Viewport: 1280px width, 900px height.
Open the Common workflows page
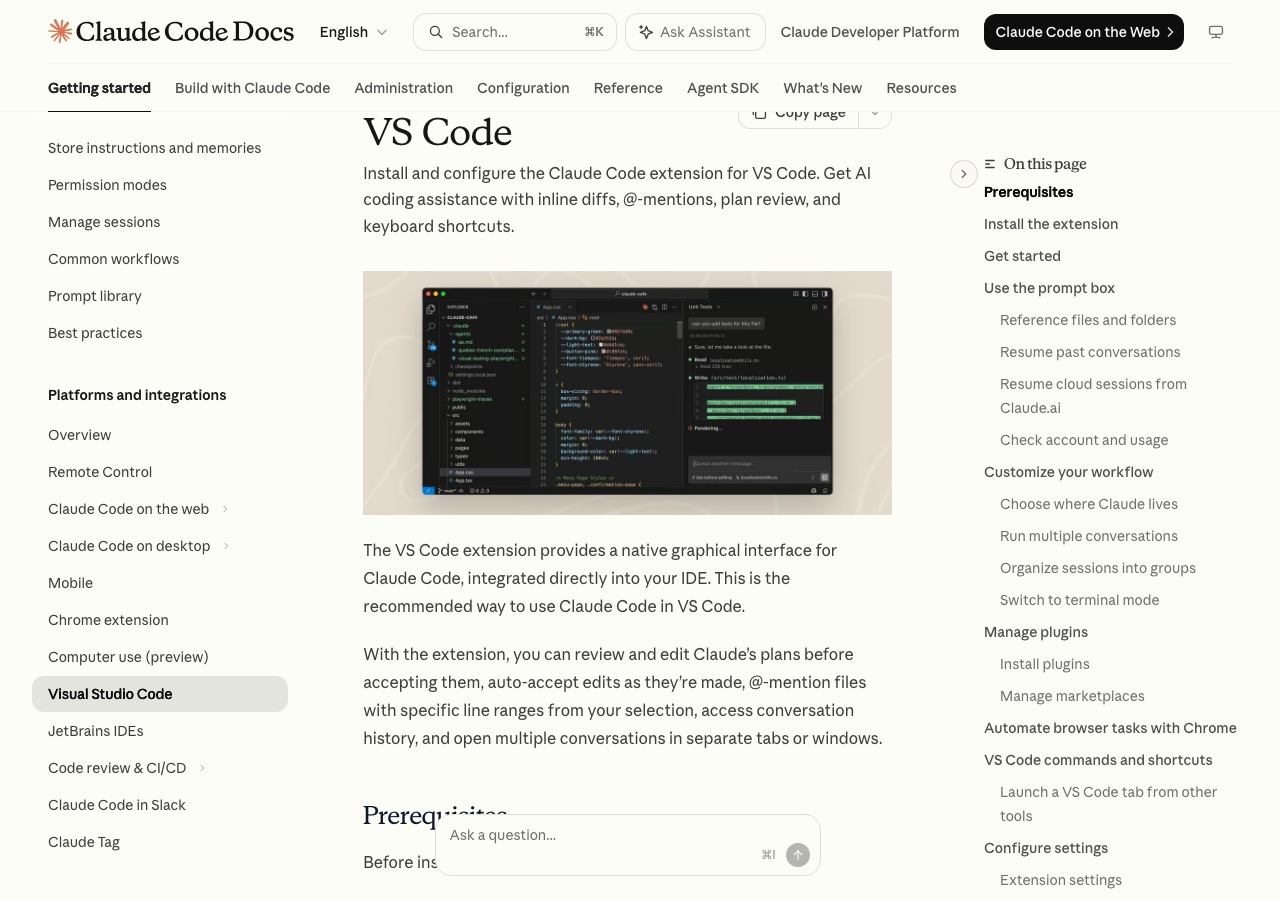point(113,259)
